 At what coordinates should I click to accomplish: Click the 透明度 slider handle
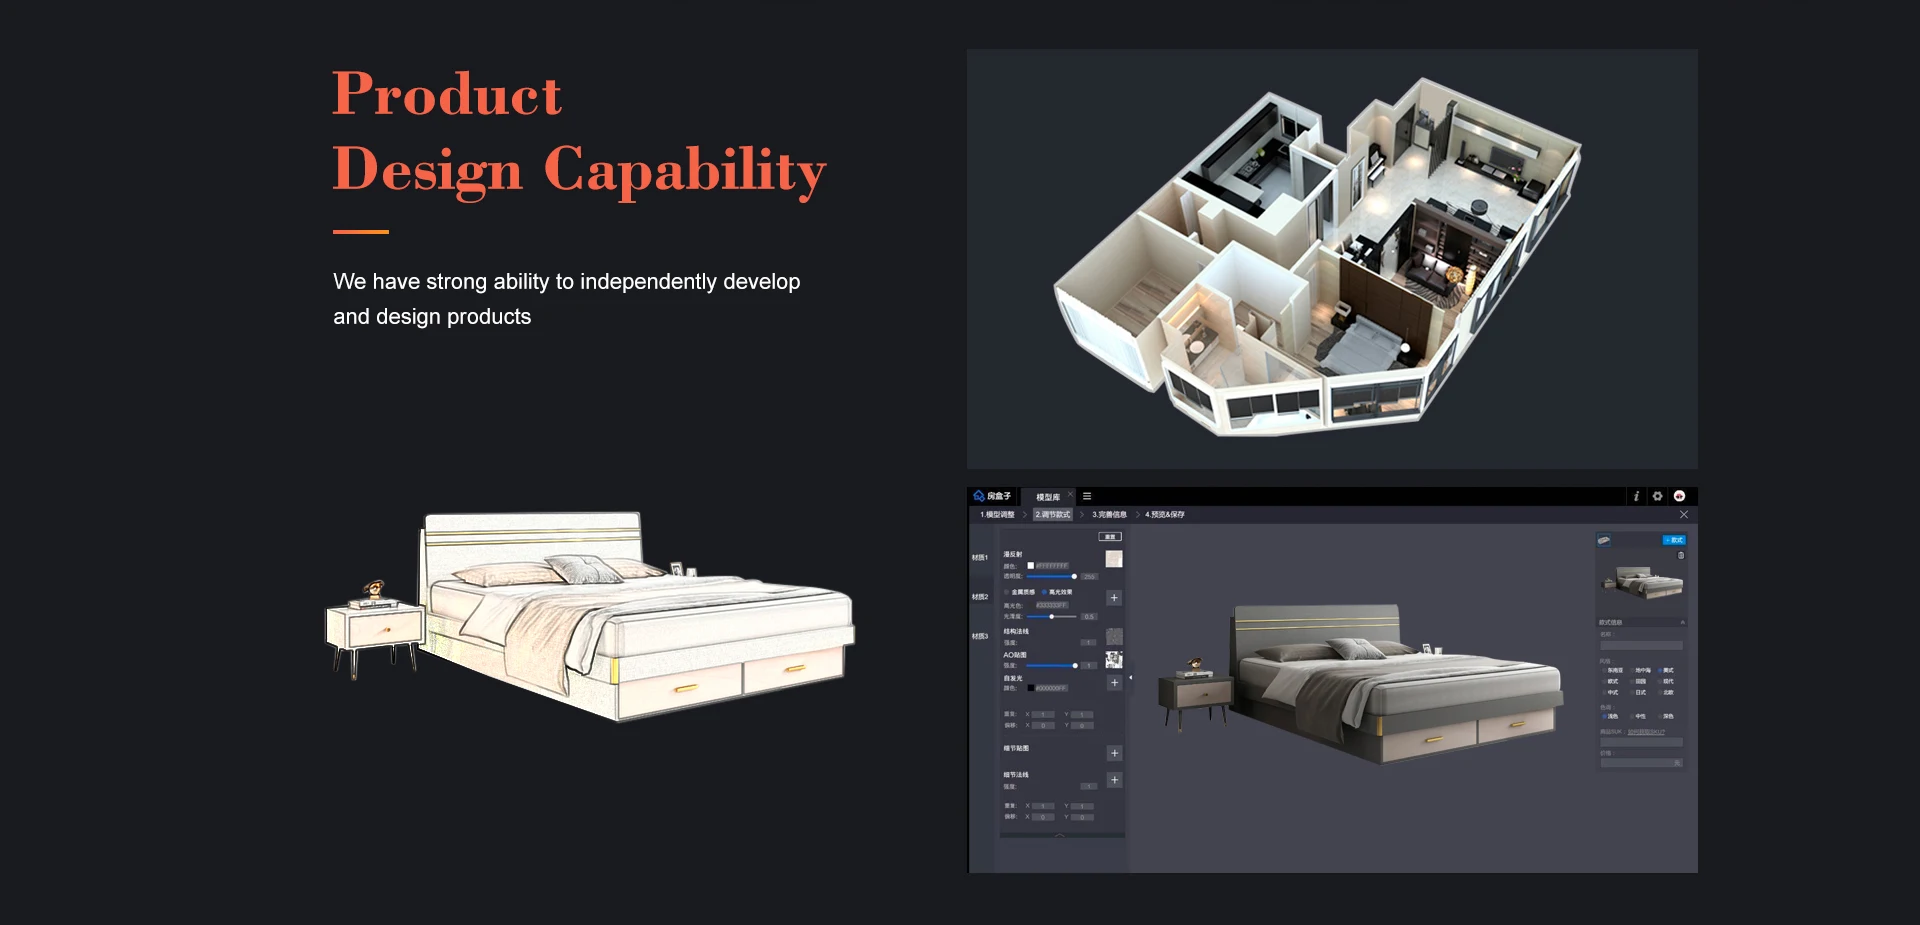pyautogui.click(x=1074, y=577)
